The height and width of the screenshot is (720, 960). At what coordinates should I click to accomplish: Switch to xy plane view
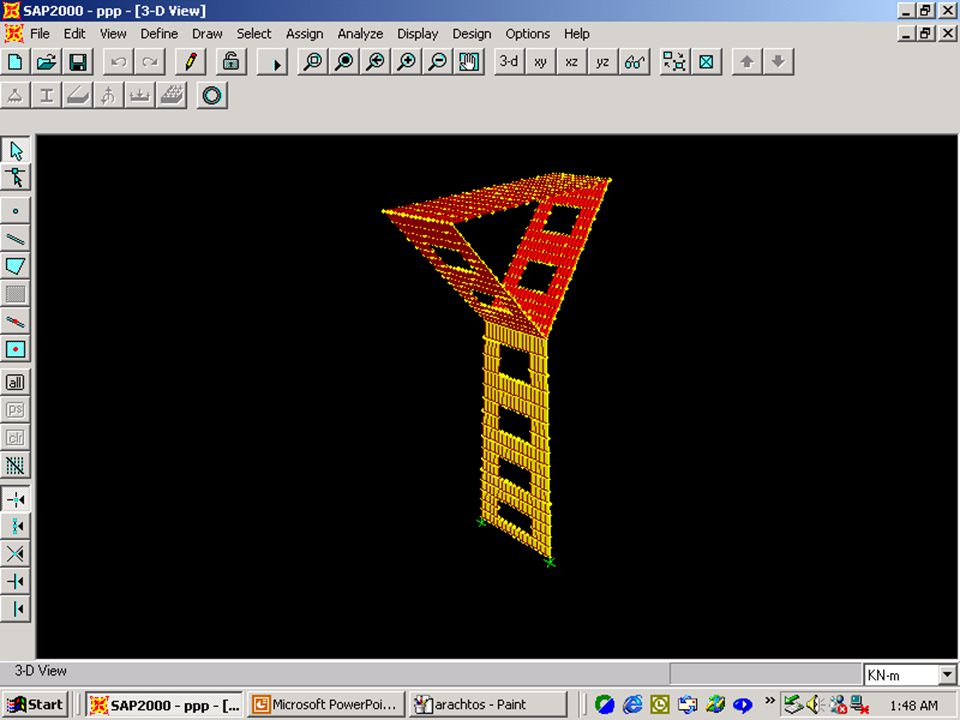pyautogui.click(x=540, y=62)
